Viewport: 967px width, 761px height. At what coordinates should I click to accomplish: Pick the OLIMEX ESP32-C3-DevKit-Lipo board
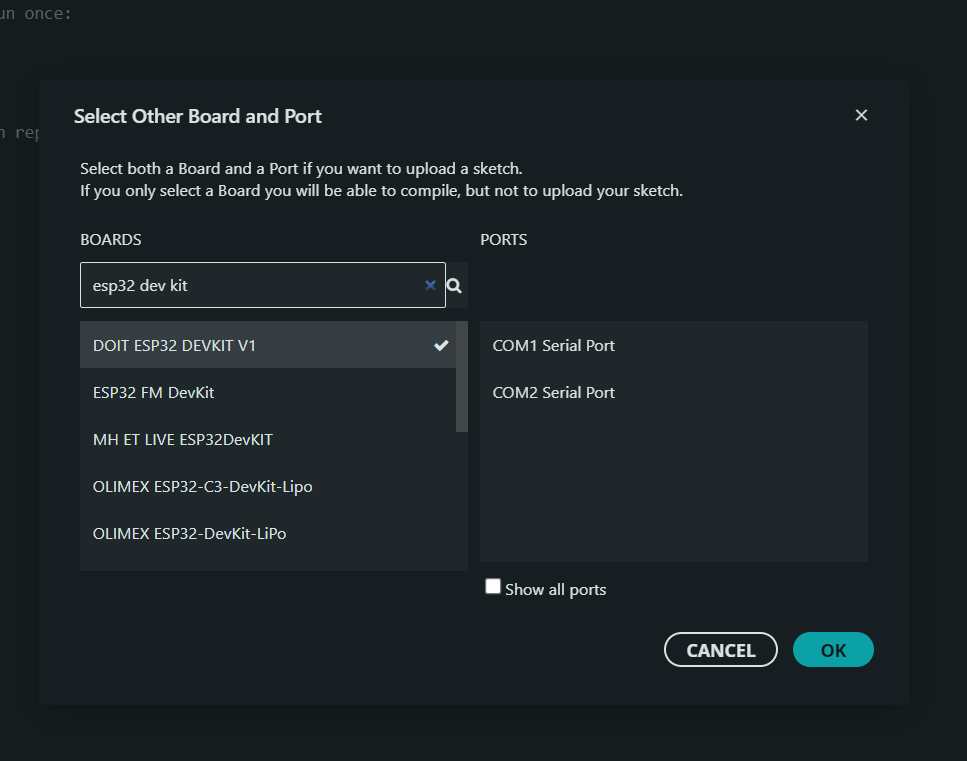coord(203,486)
